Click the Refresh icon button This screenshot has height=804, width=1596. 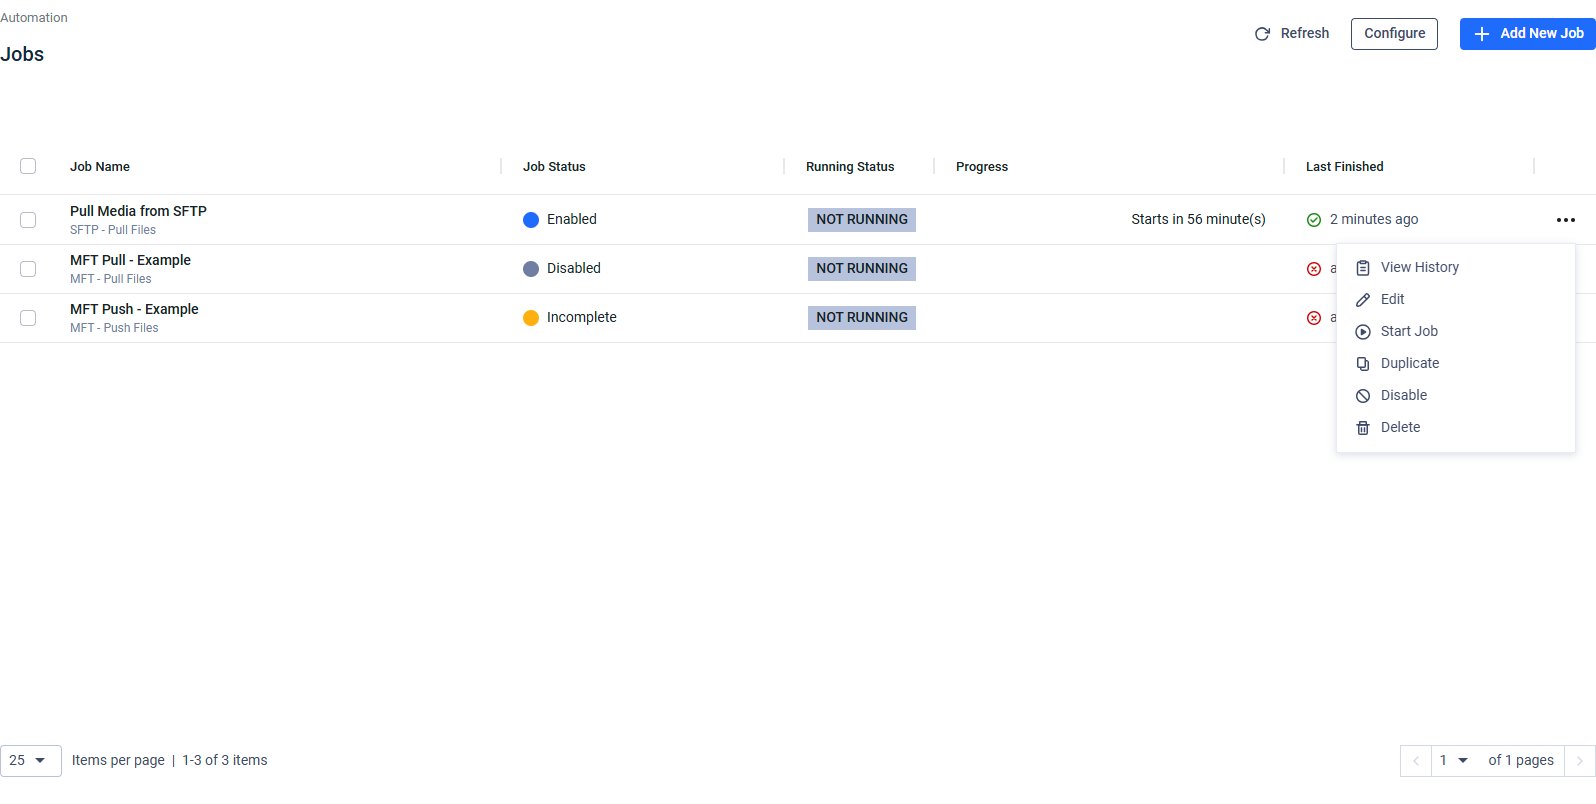click(x=1262, y=34)
